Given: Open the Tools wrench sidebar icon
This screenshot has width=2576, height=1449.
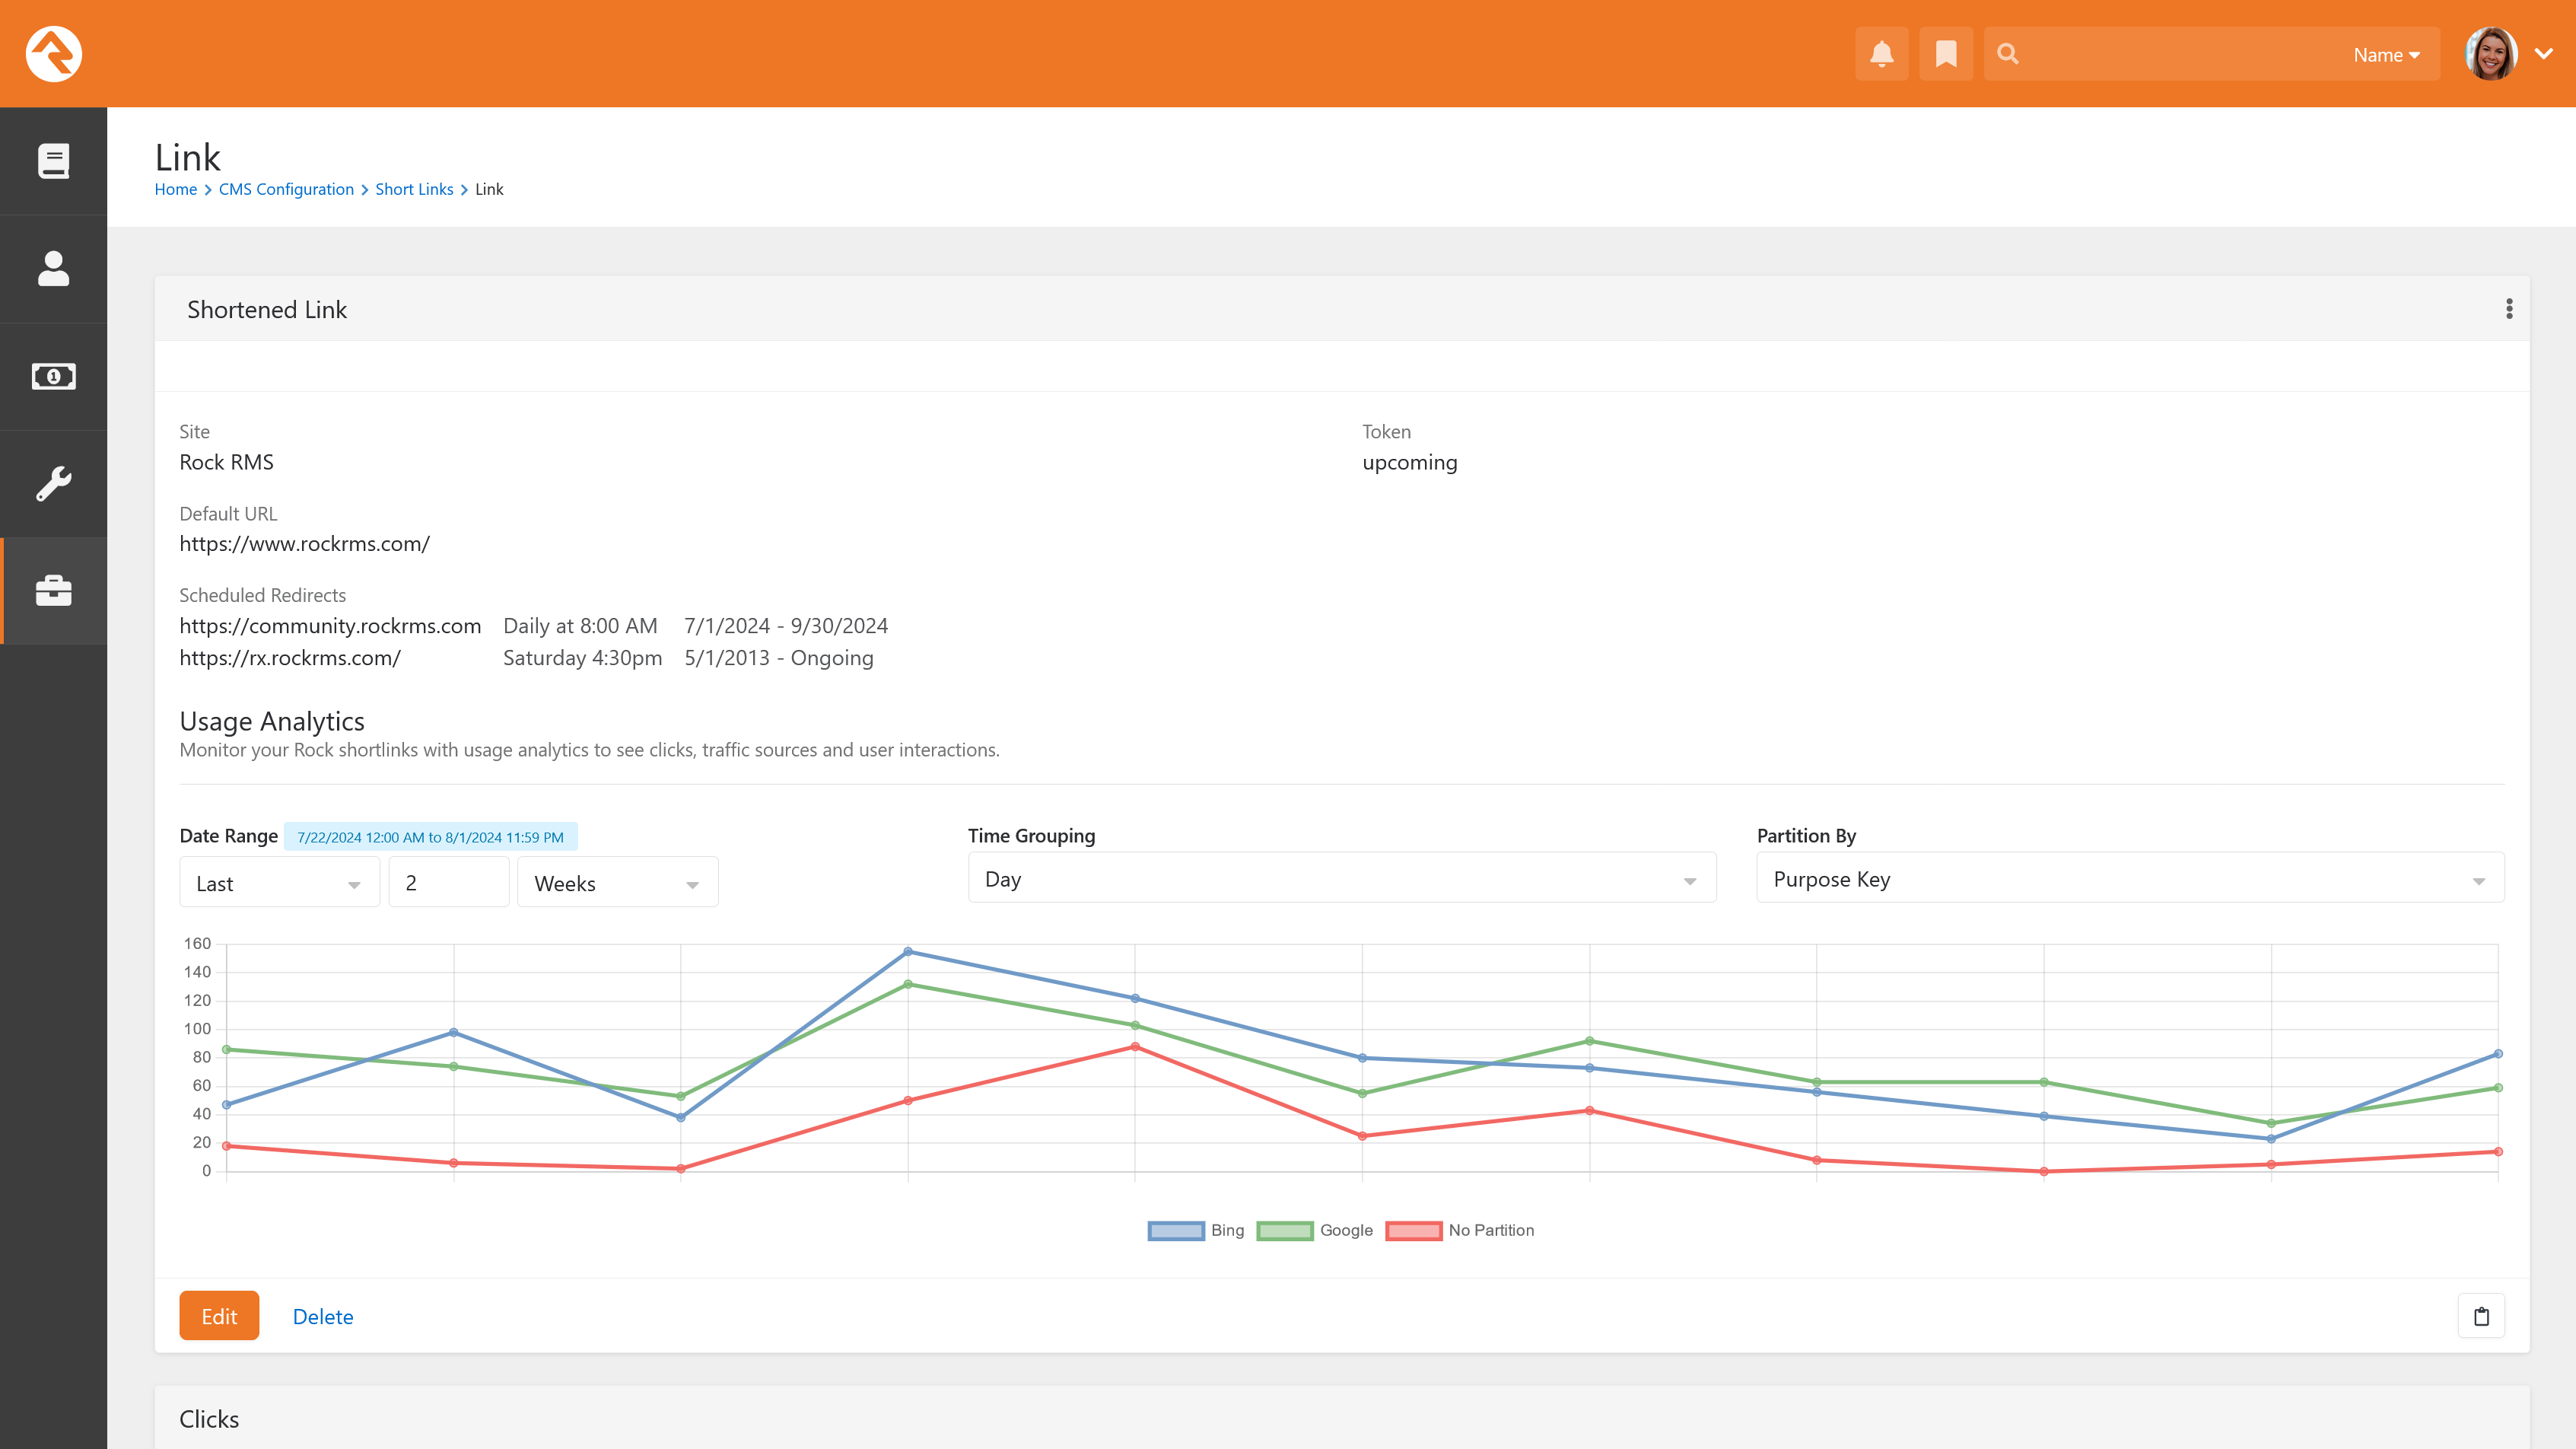Looking at the screenshot, I should tap(53, 484).
